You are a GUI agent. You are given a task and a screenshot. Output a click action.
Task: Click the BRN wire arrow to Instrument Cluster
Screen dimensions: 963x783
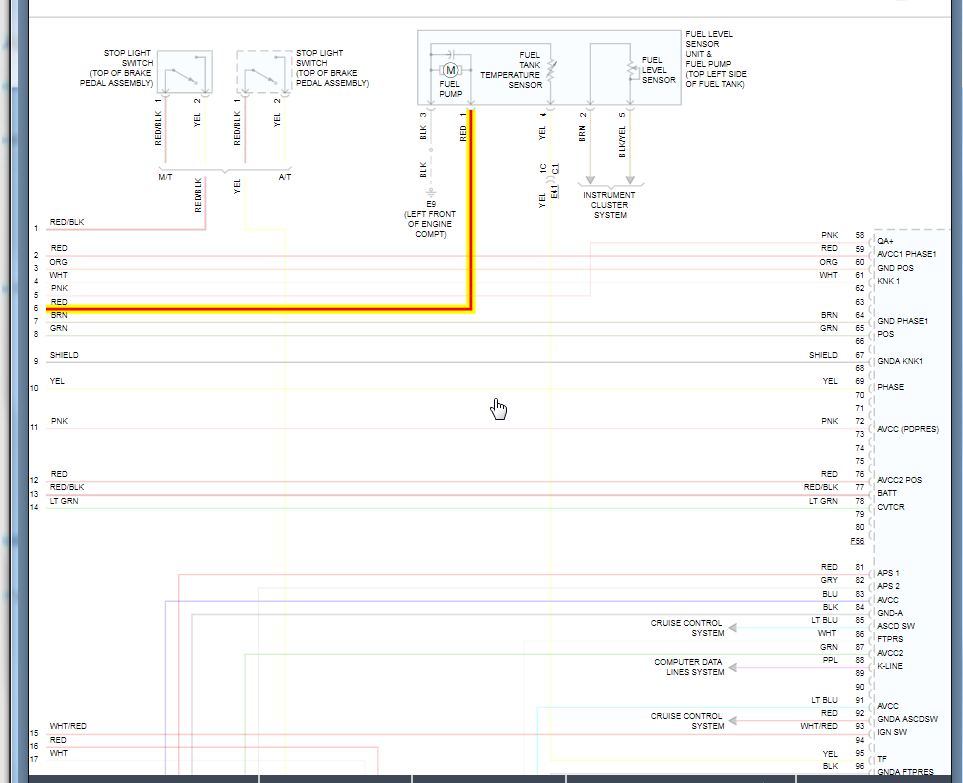pos(590,180)
